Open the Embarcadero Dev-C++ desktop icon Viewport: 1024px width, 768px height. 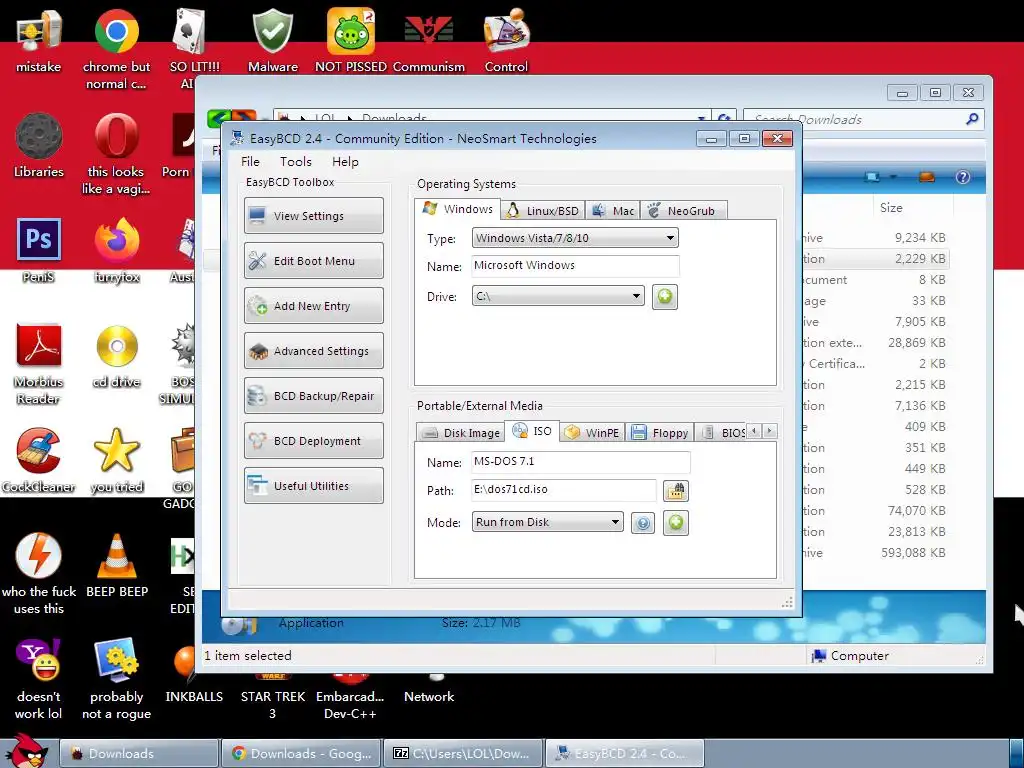(350, 697)
